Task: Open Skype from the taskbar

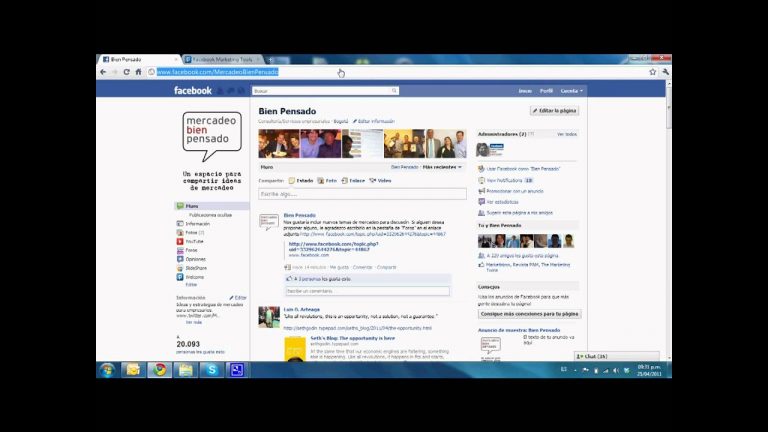Action: tap(212, 370)
